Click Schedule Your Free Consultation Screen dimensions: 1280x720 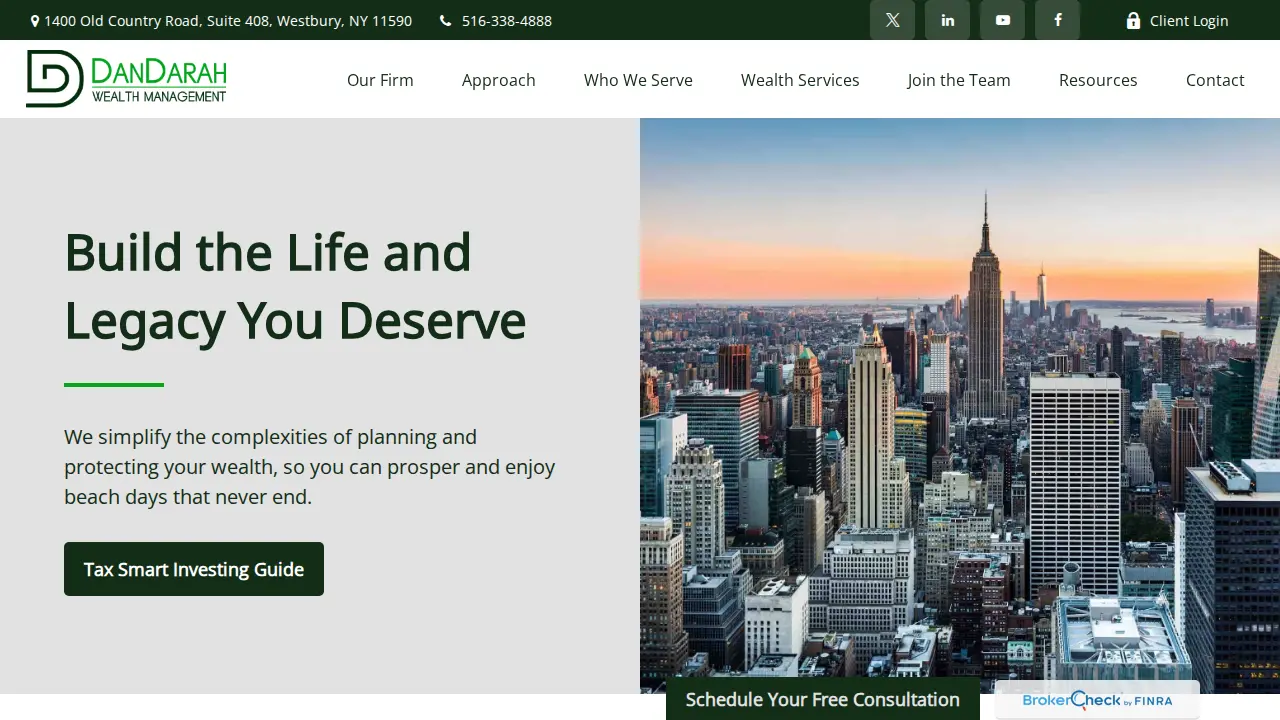(x=823, y=699)
